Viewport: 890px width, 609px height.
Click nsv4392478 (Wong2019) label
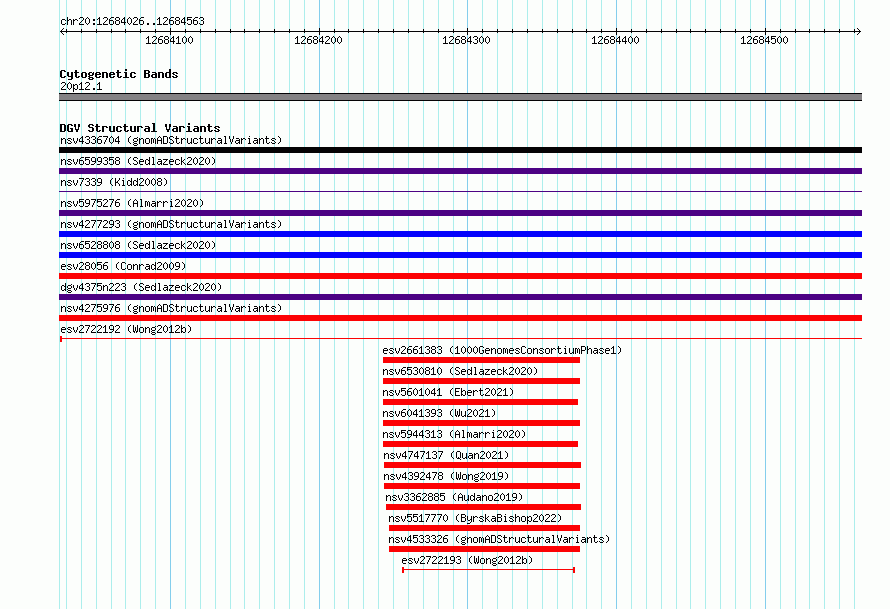point(446,476)
